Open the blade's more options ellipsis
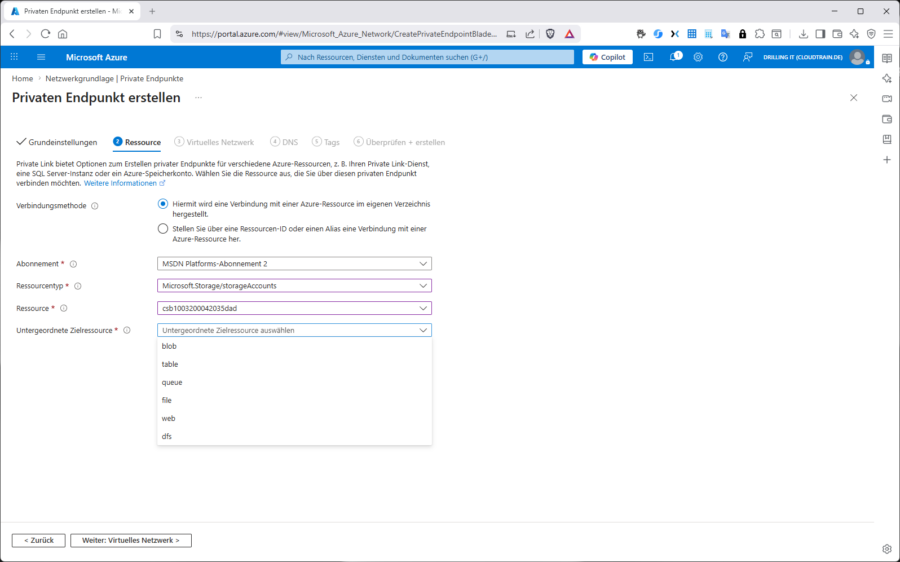Image resolution: width=900 pixels, height=562 pixels. (198, 98)
